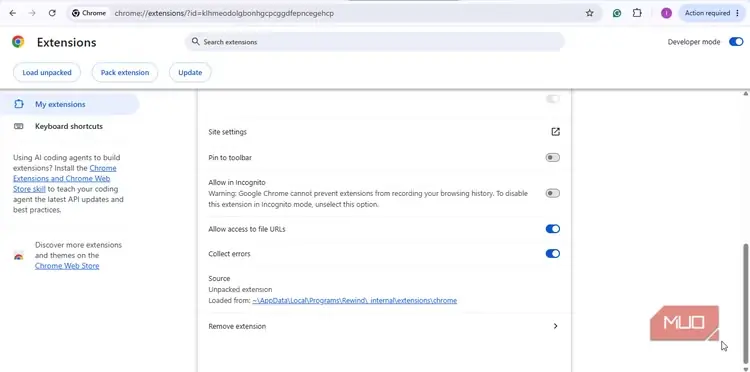Reload the extensions page
Screen dimensions: 750x372
[52, 13]
